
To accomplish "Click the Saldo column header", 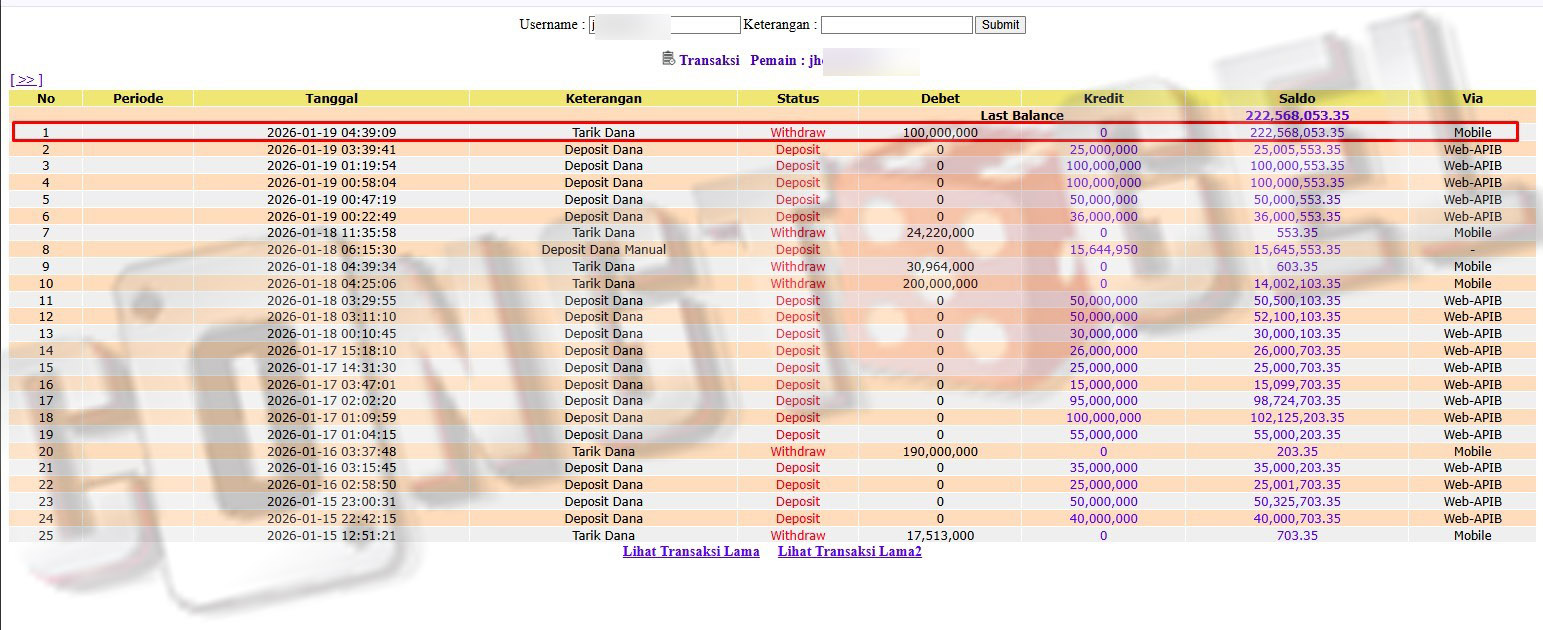I will (x=1296, y=98).
